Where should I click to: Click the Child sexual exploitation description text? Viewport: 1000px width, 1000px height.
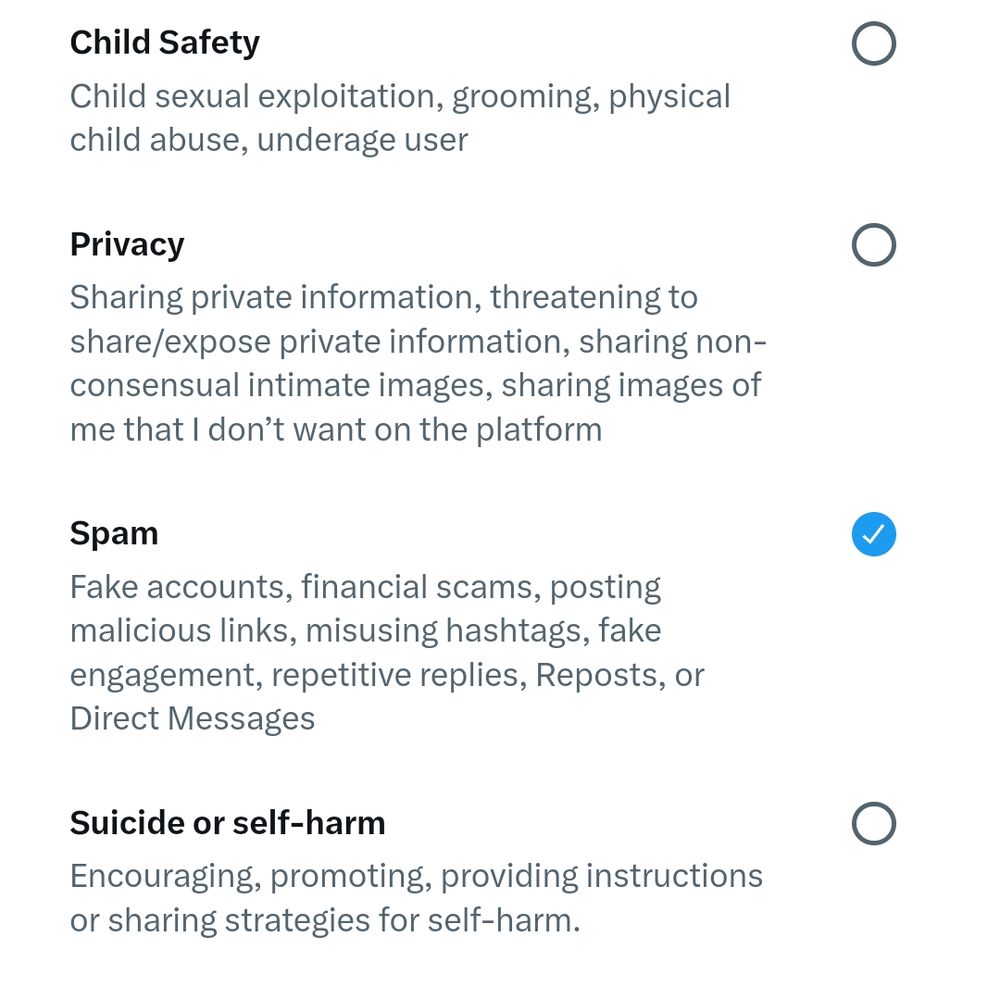tap(400, 97)
